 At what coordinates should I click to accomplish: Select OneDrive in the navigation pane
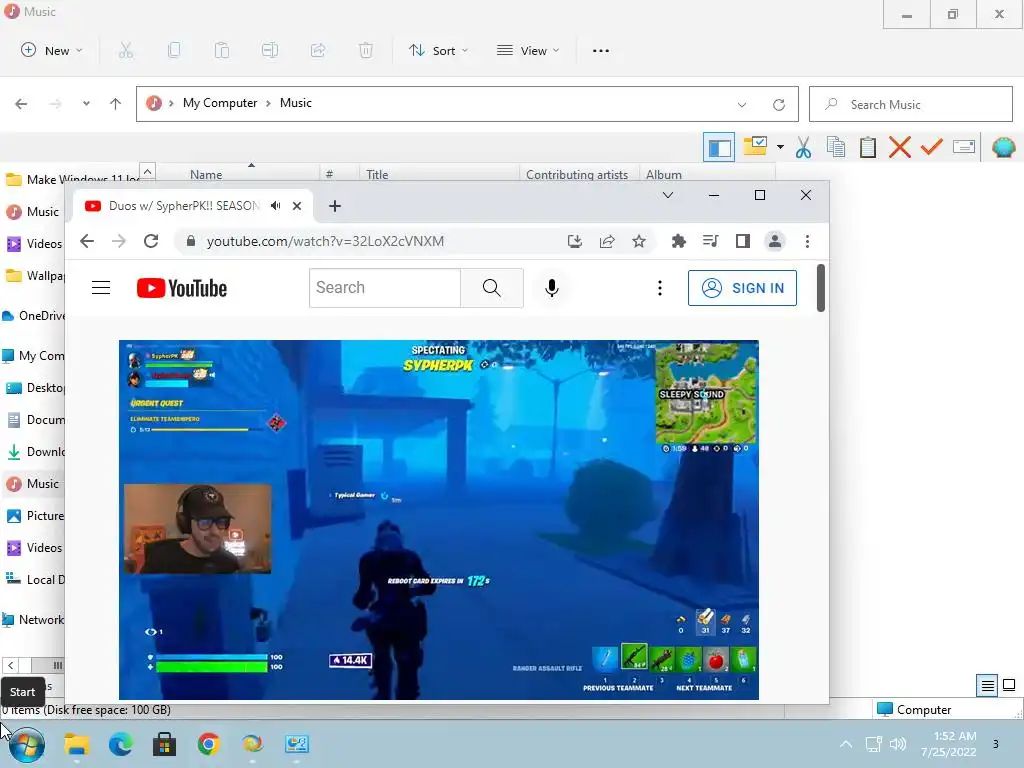coord(34,316)
